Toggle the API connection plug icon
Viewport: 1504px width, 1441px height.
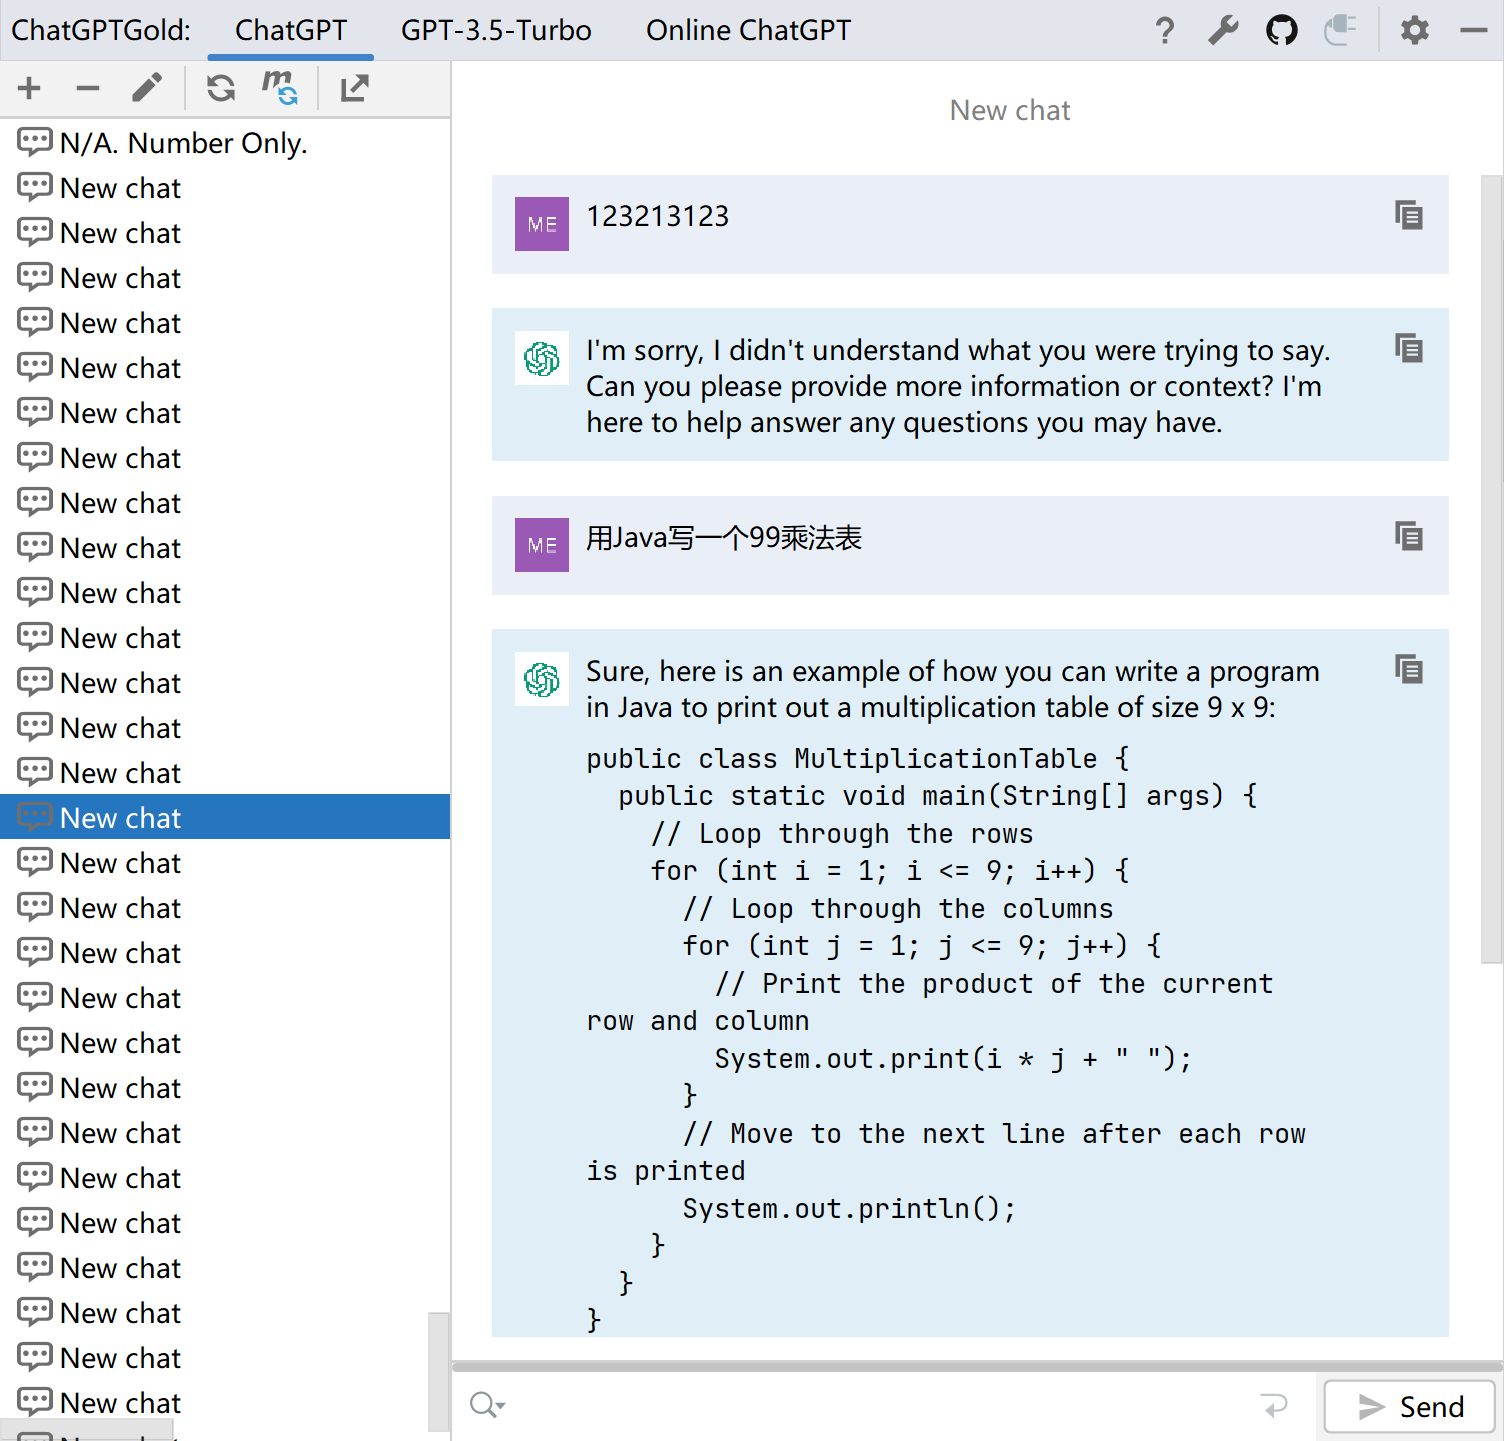pyautogui.click(x=1340, y=30)
